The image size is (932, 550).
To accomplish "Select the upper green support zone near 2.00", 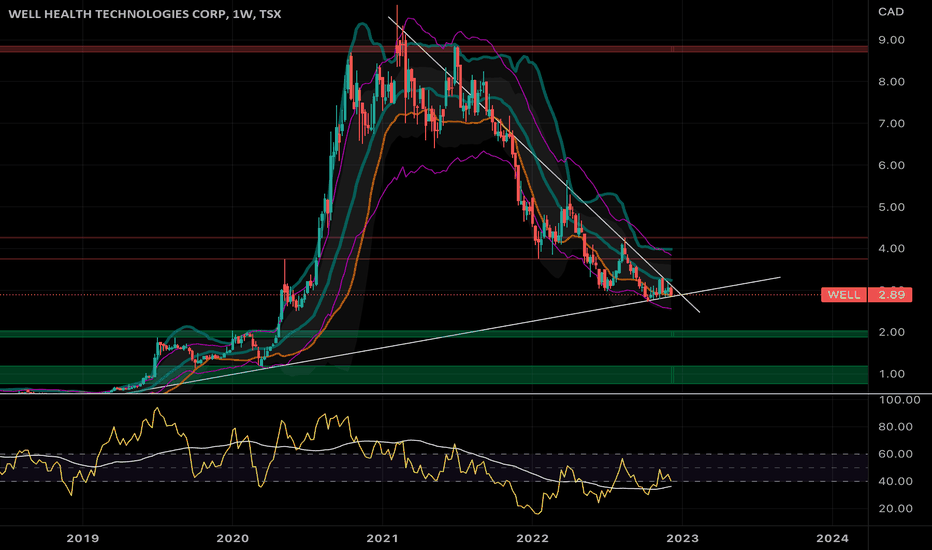I will 434,334.
